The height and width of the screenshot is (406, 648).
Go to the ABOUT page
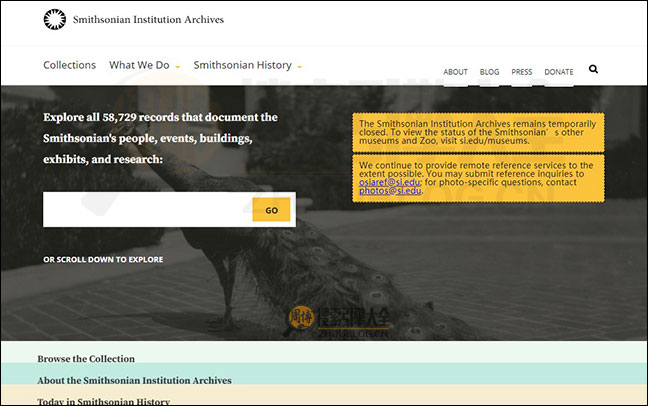click(455, 72)
